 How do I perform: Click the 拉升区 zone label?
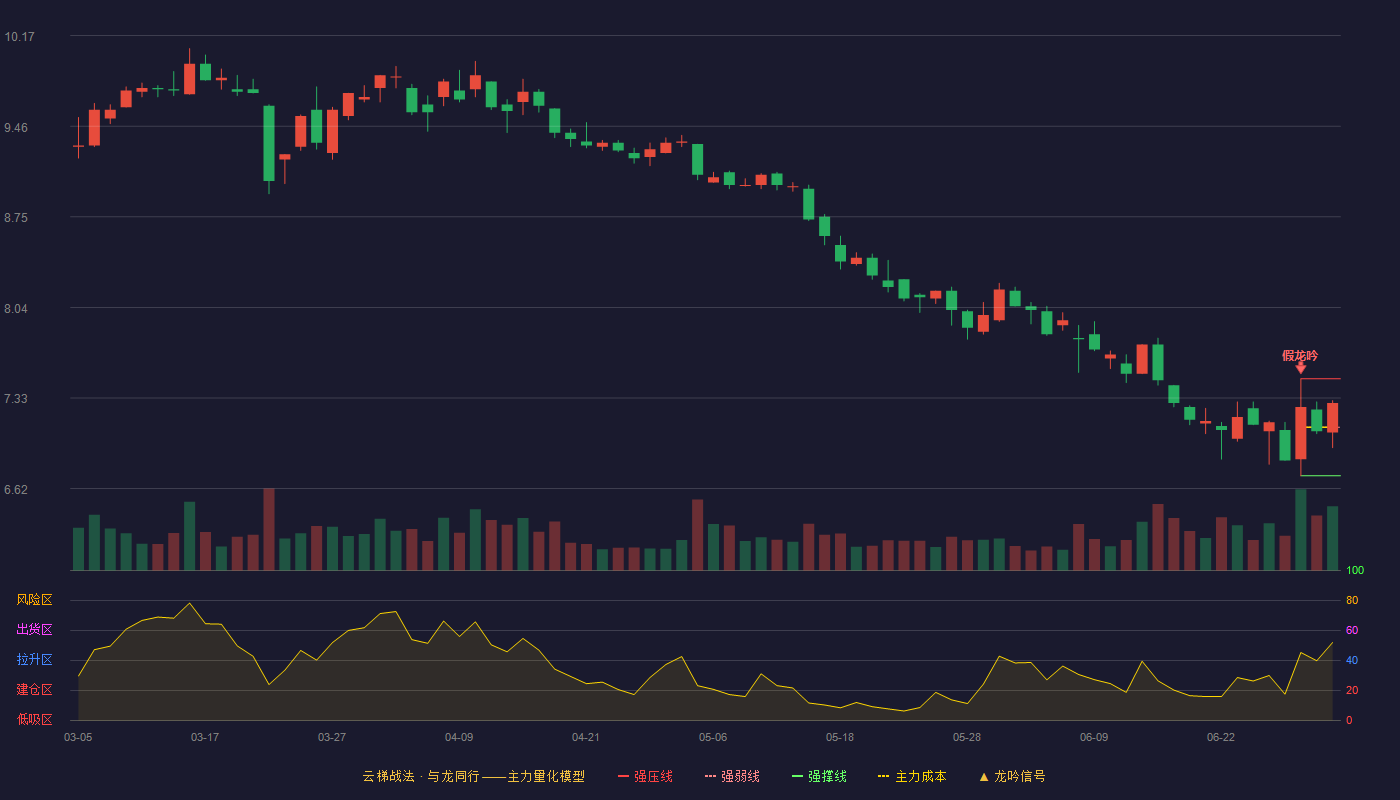(34, 660)
